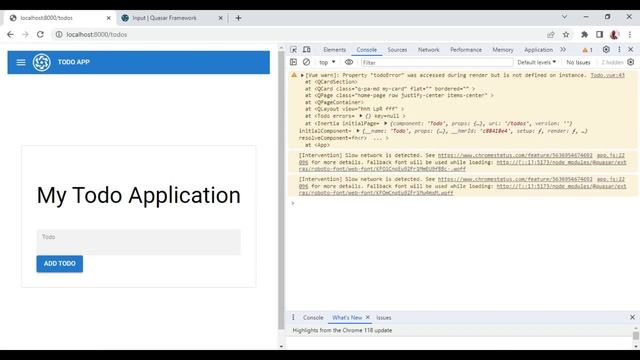The width and height of the screenshot is (640, 360).
Task: Go back with the browser back arrow
Action: click(10, 35)
